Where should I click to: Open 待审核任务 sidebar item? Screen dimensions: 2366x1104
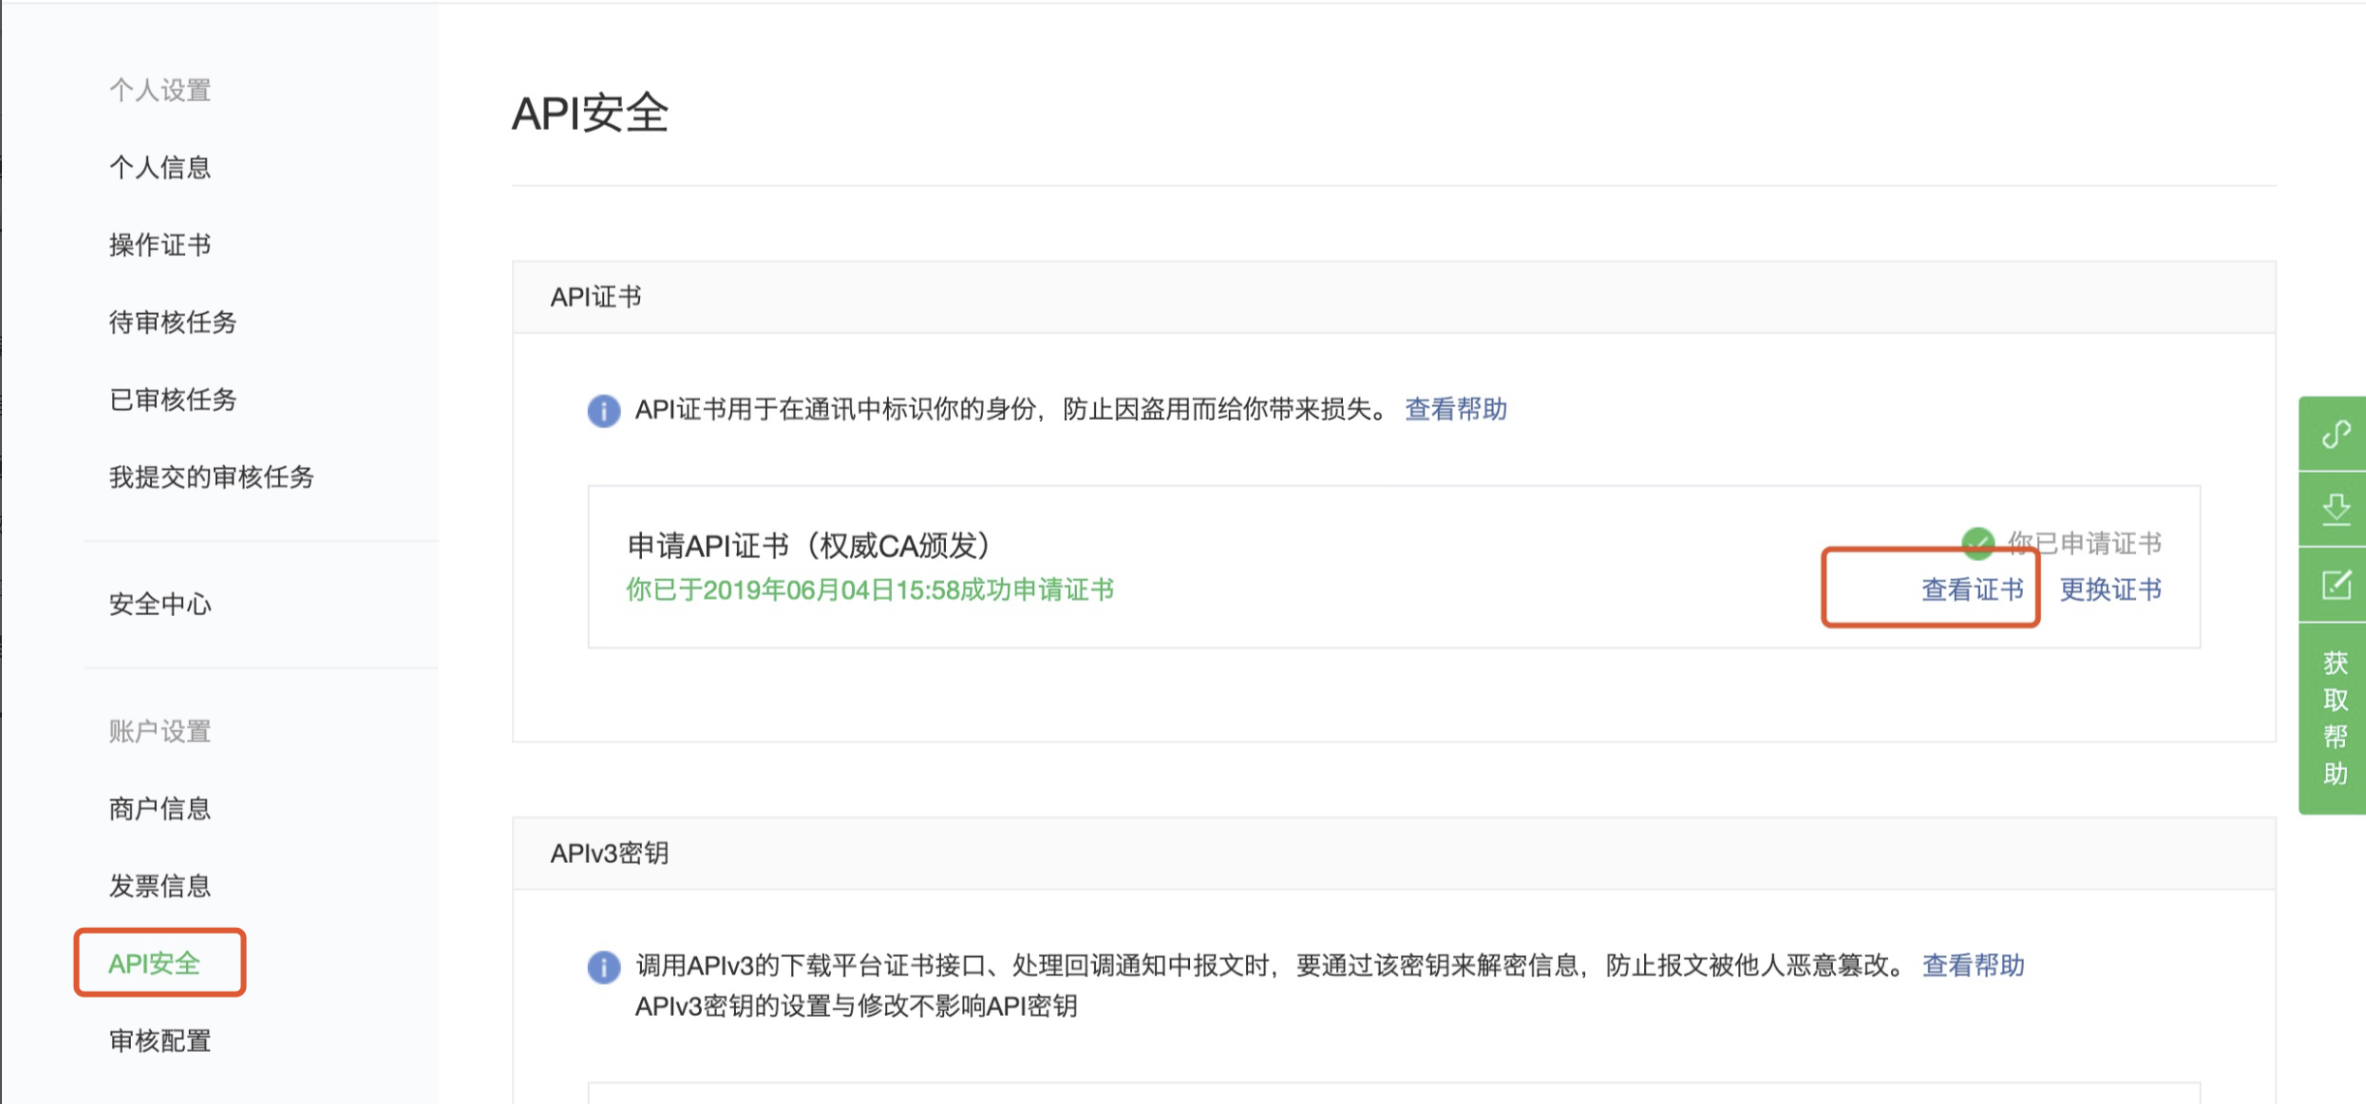tap(172, 322)
